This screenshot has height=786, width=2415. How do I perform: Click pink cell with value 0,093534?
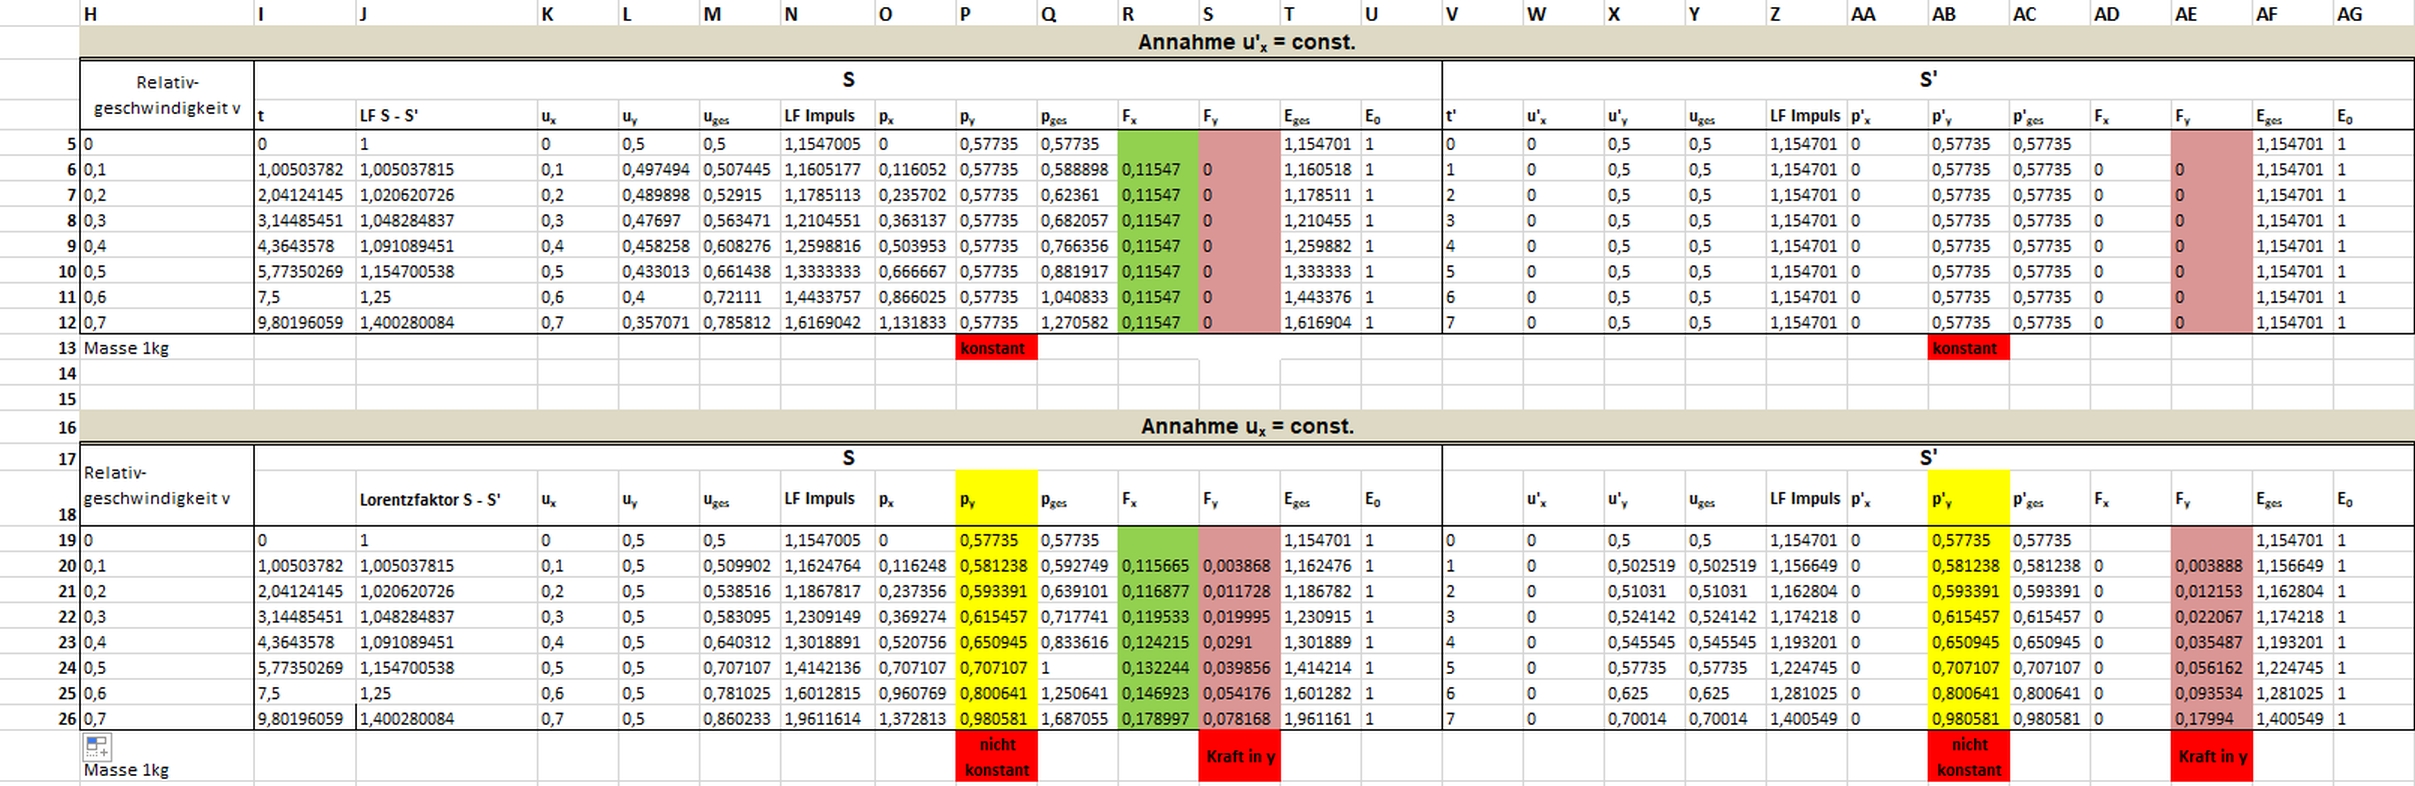coord(2211,694)
